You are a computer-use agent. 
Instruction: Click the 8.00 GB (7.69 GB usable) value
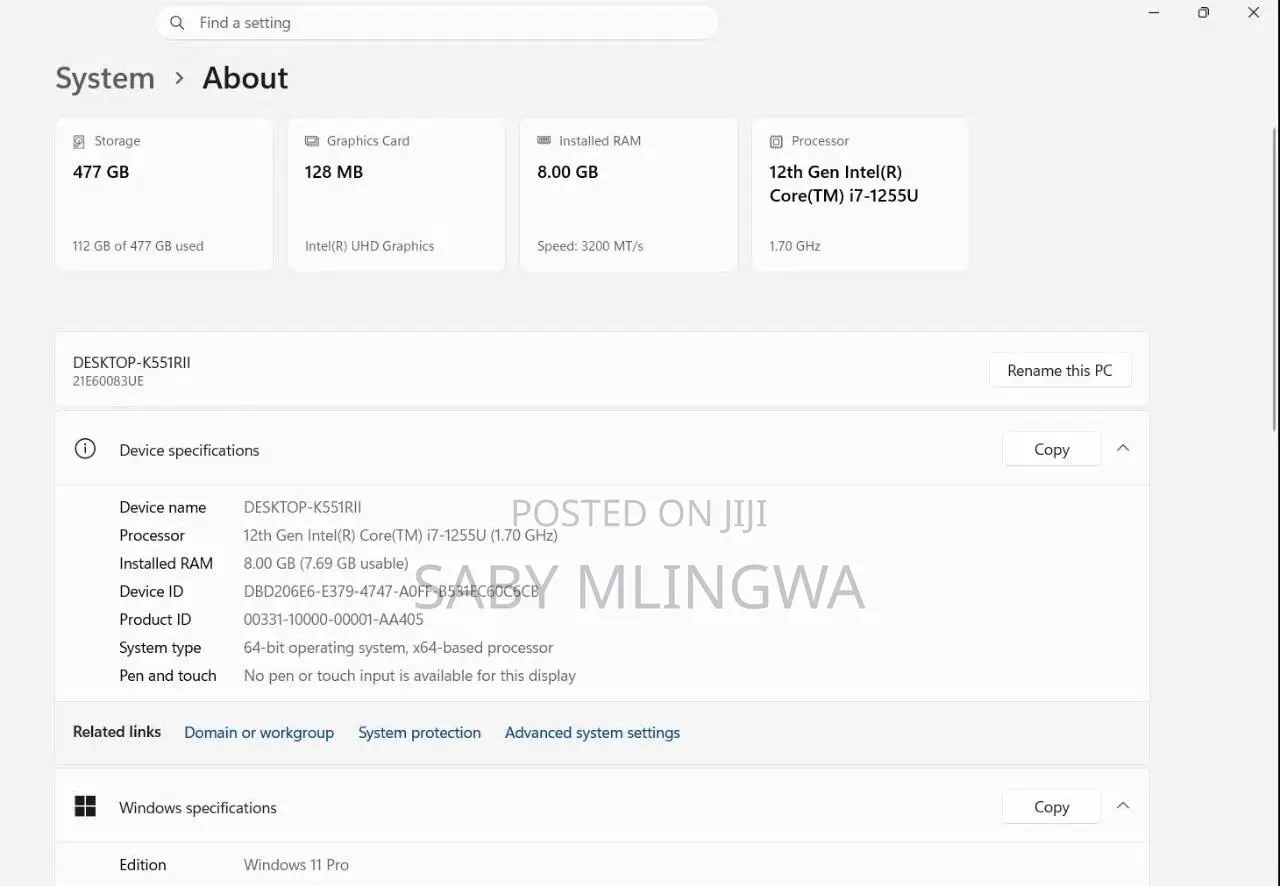pos(326,564)
